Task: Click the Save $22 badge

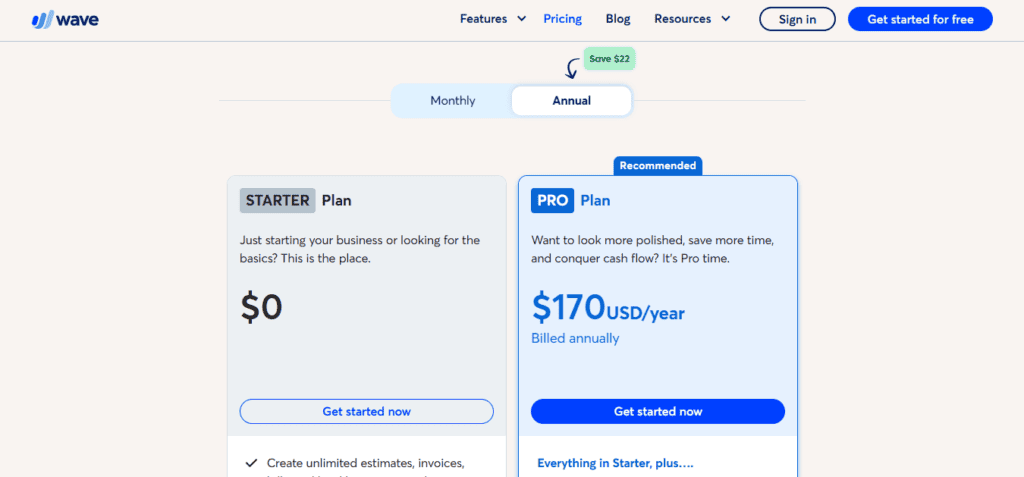Action: pos(609,59)
